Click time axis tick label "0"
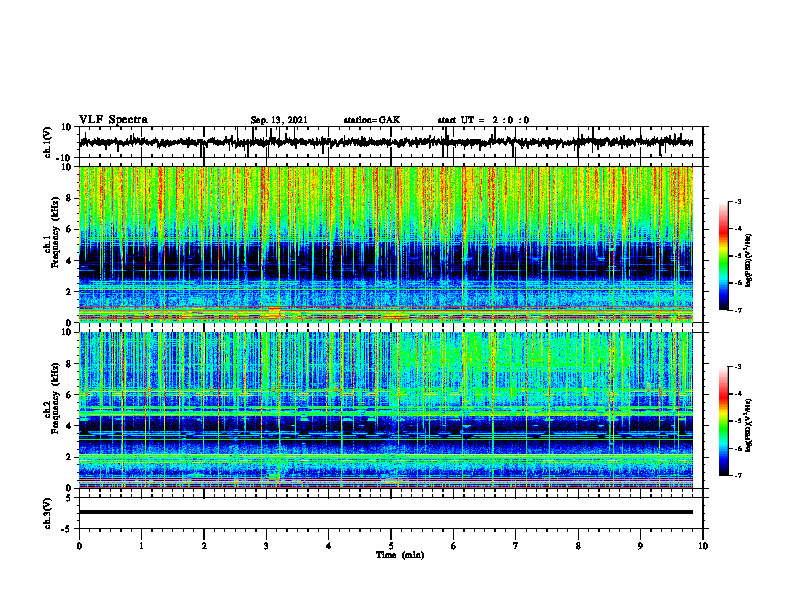 pyautogui.click(x=79, y=546)
